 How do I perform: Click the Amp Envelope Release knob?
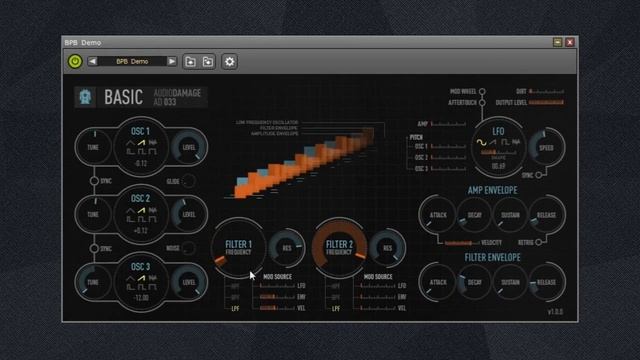click(546, 215)
